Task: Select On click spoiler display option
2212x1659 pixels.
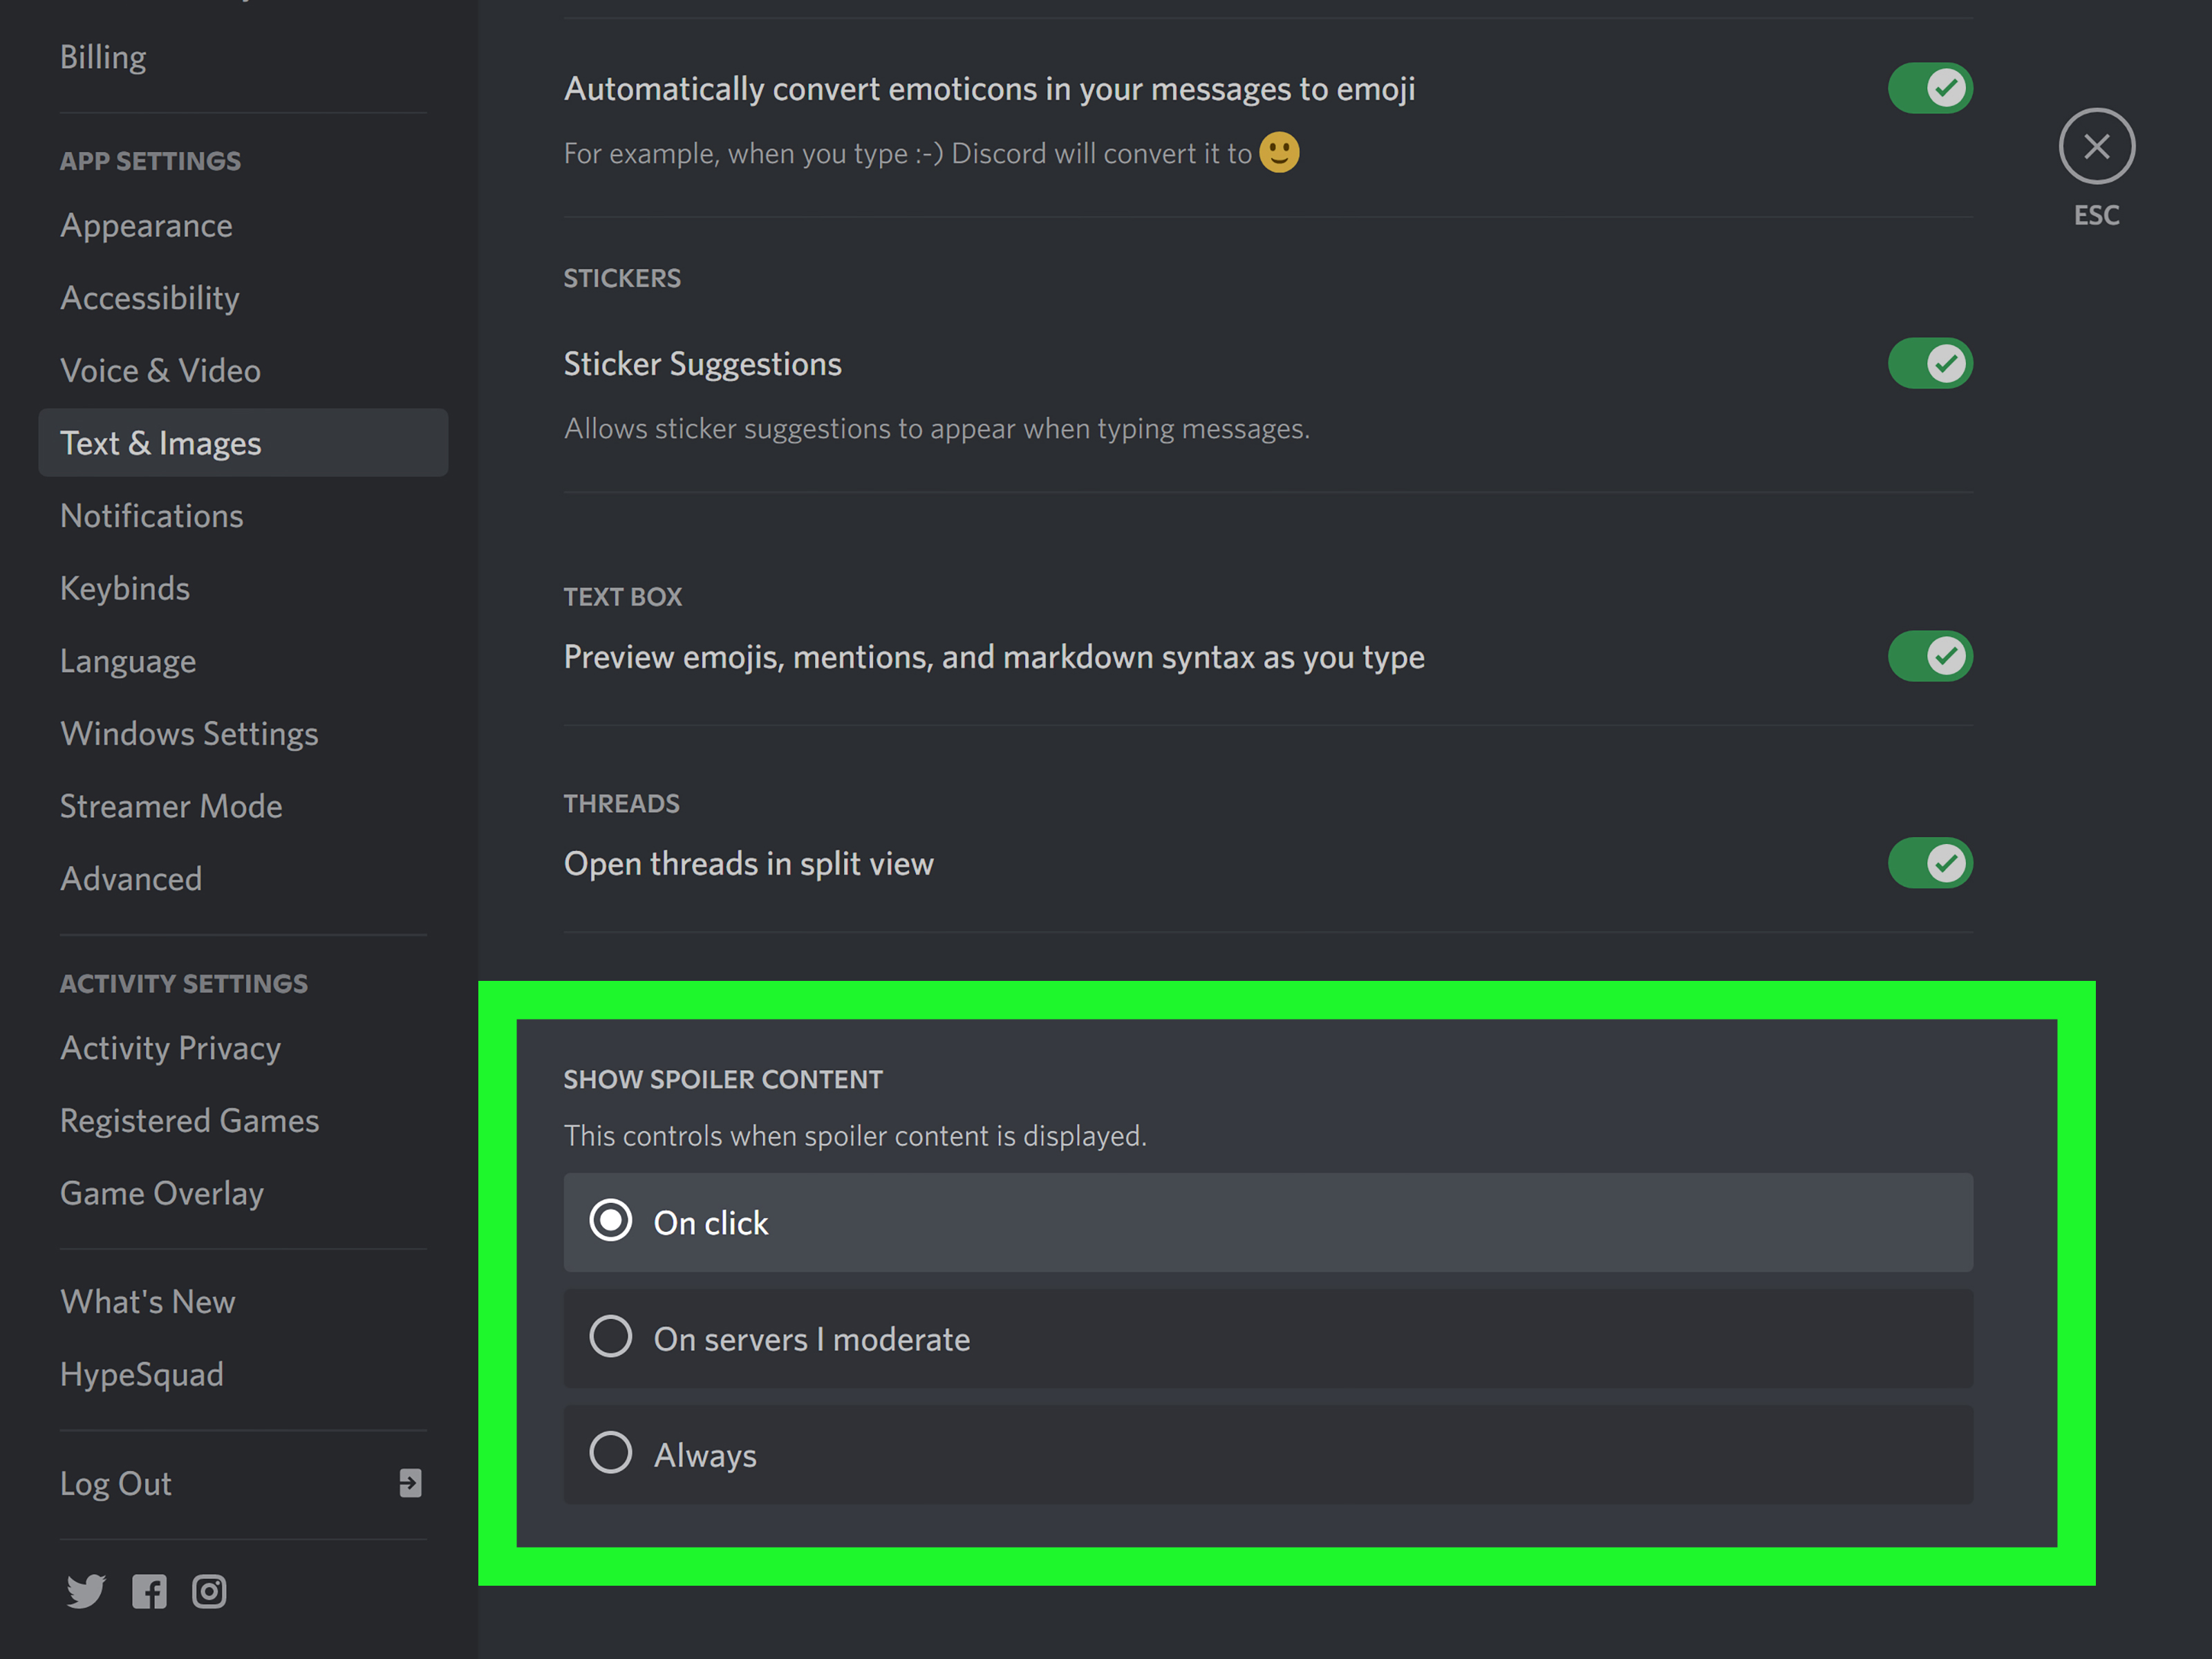Action: [x=610, y=1221]
